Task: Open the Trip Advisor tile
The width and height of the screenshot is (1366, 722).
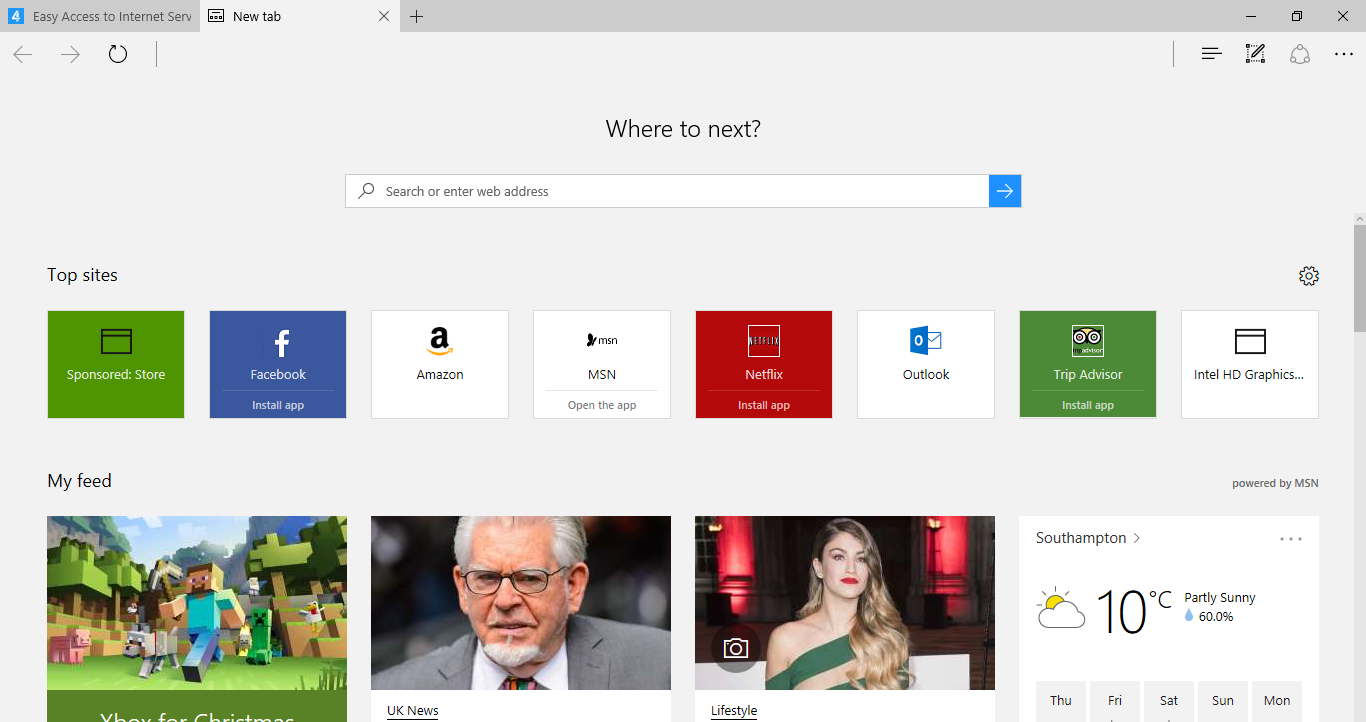Action: click(x=1088, y=351)
